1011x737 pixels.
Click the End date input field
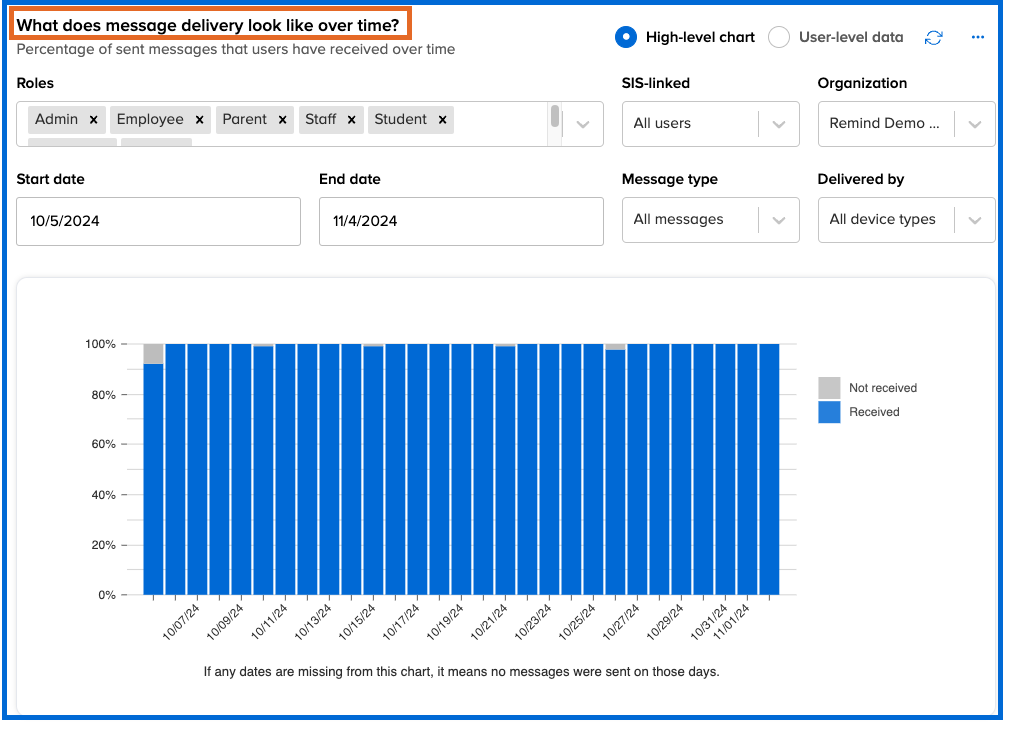click(461, 221)
